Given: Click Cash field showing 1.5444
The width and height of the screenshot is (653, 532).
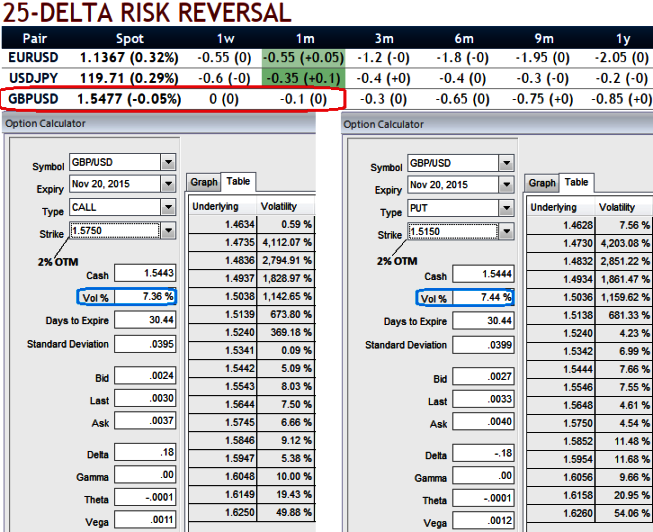Looking at the screenshot, I should click(x=483, y=274).
